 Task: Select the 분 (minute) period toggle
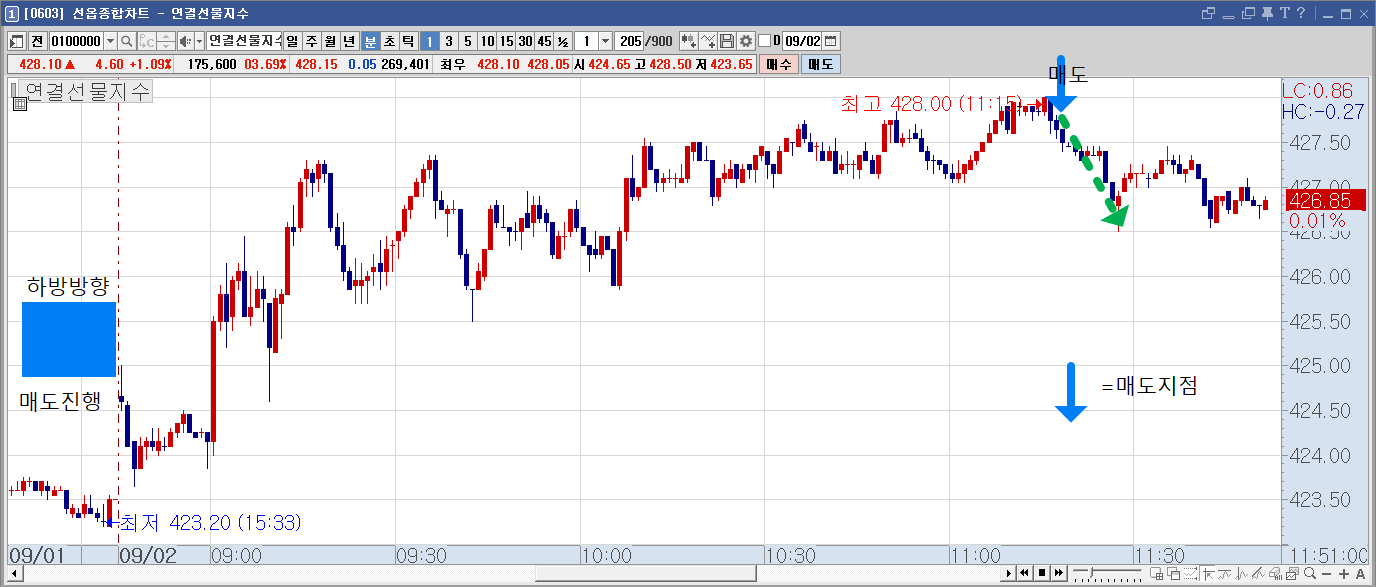[x=370, y=41]
